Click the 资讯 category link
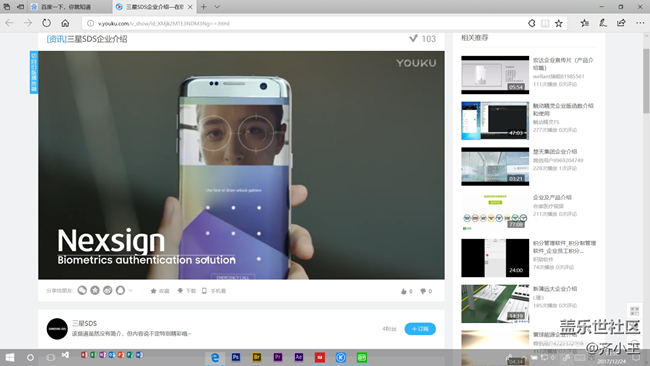650x366 pixels. tap(56, 39)
